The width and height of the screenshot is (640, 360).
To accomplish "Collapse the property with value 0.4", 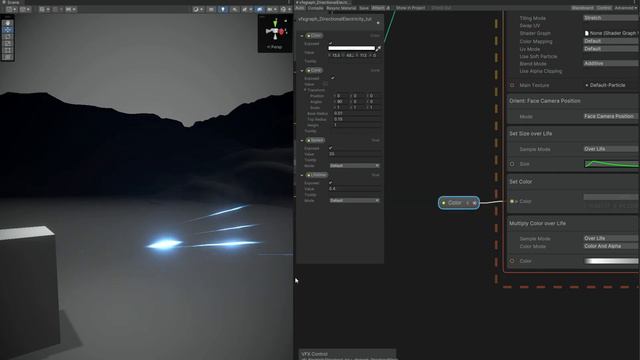I will pos(302,175).
